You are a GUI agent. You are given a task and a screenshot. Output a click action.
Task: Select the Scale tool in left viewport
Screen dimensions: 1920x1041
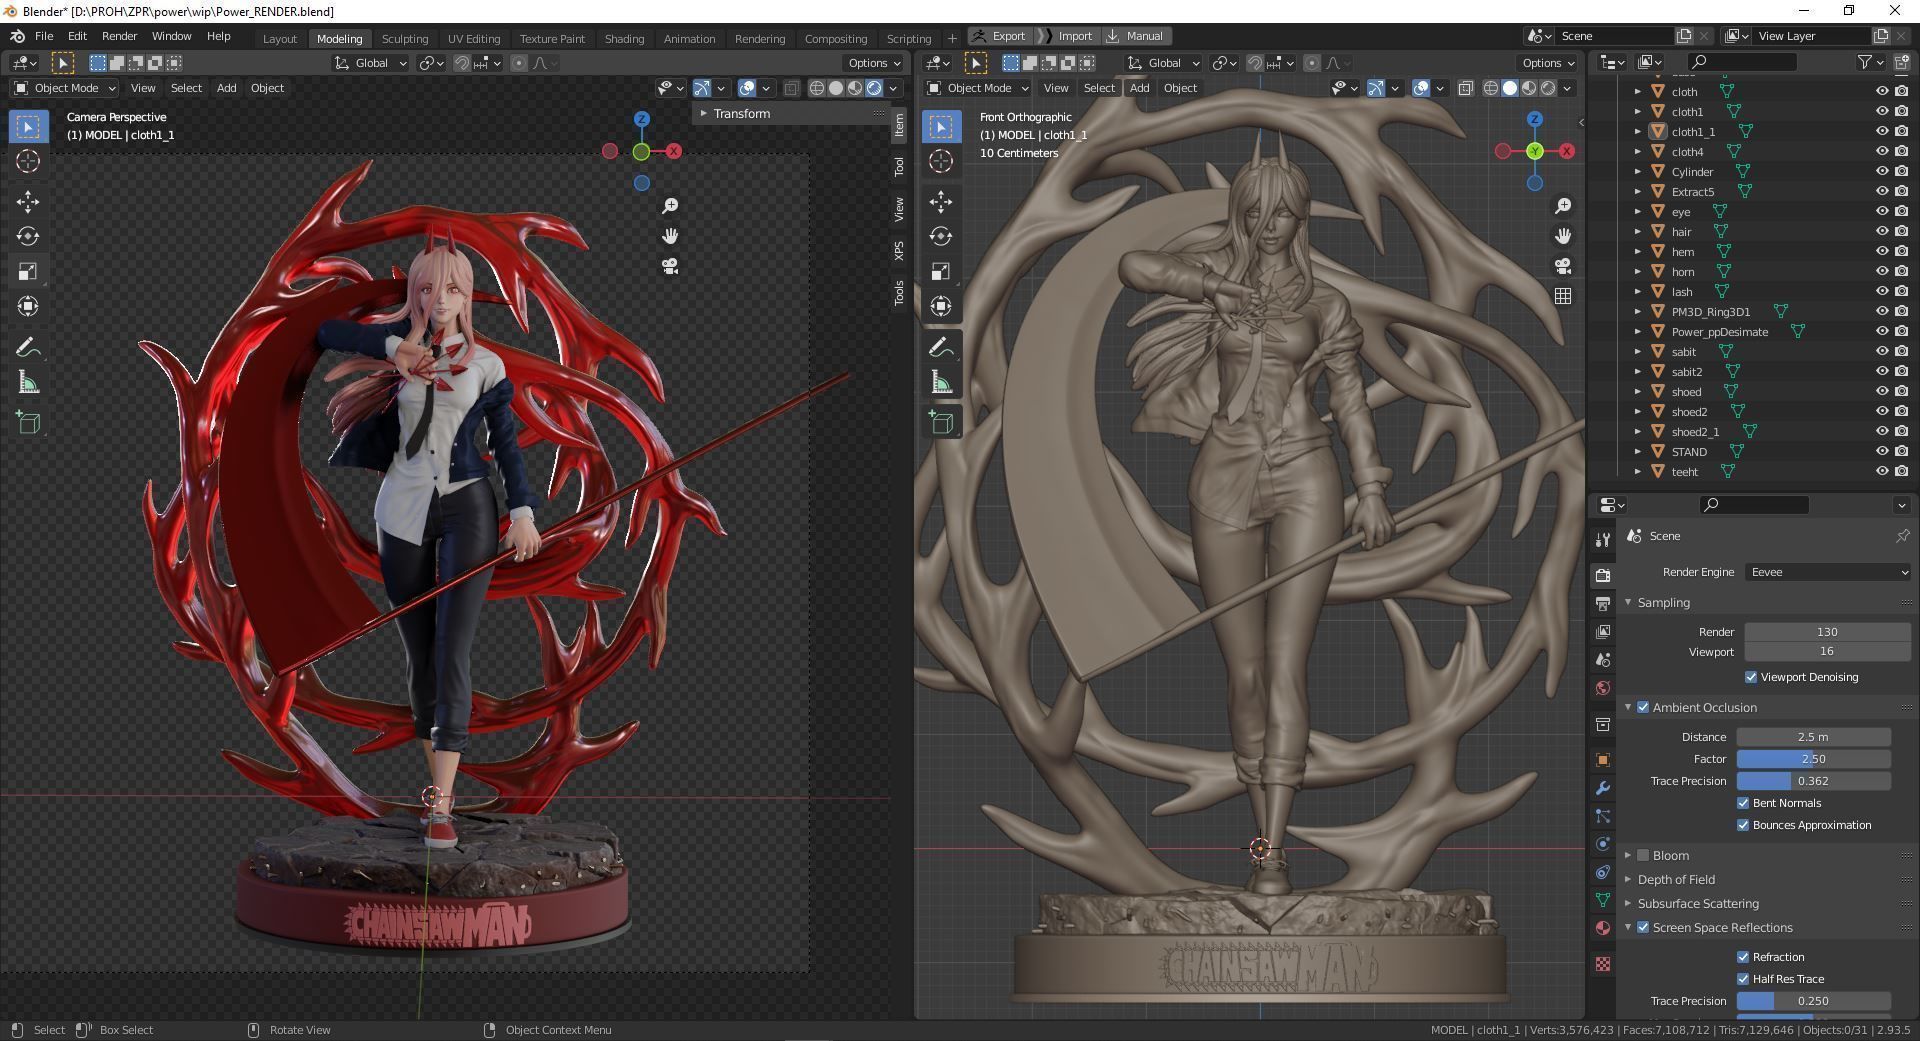click(x=28, y=272)
